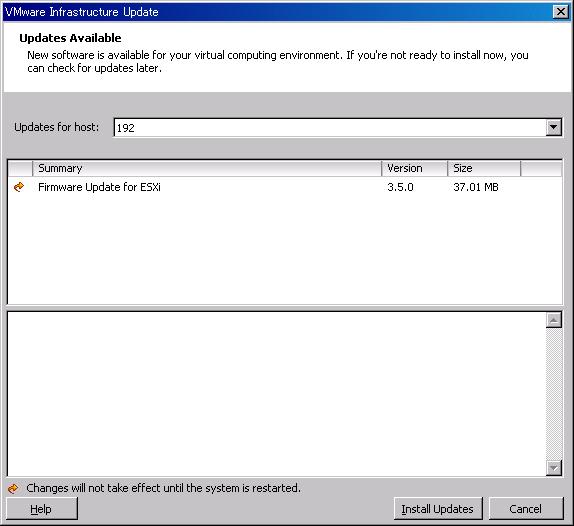Click the description pane scroll down arrow

554,468
